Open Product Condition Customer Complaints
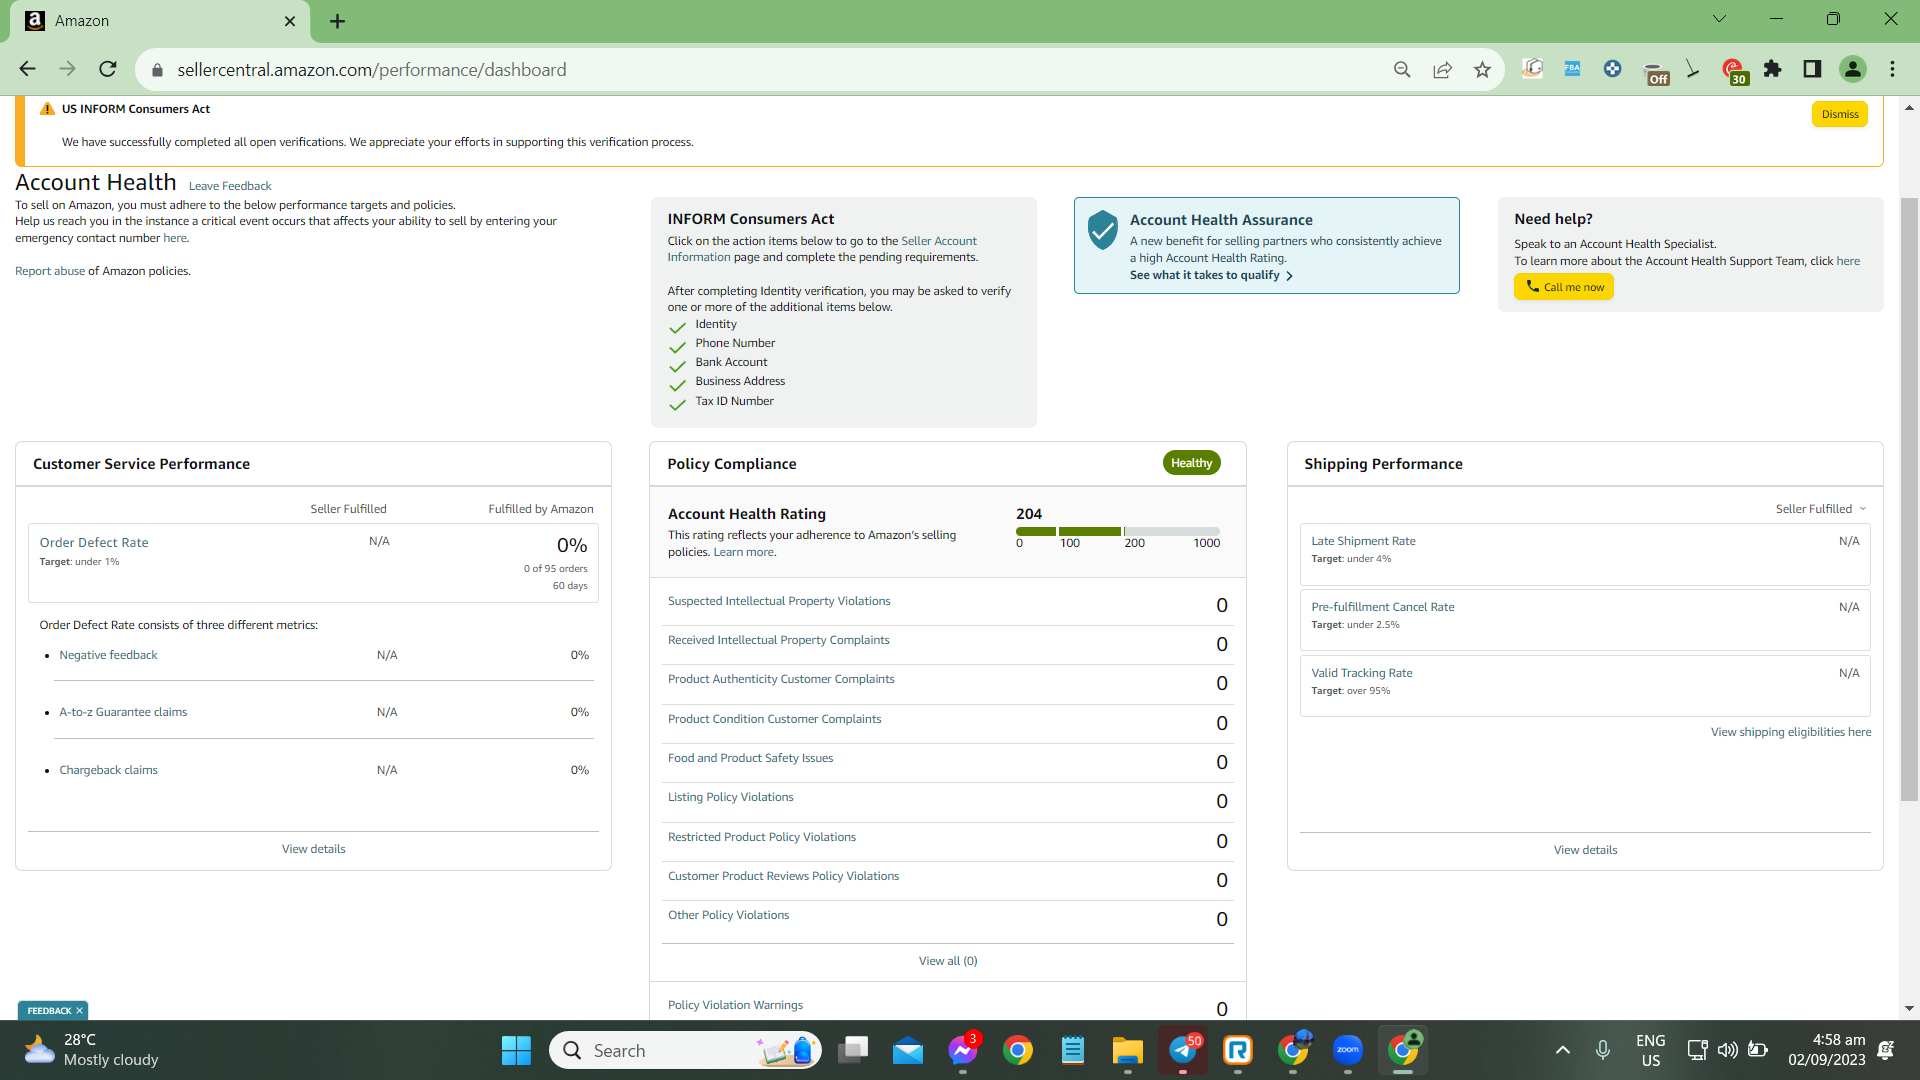 pos(775,719)
